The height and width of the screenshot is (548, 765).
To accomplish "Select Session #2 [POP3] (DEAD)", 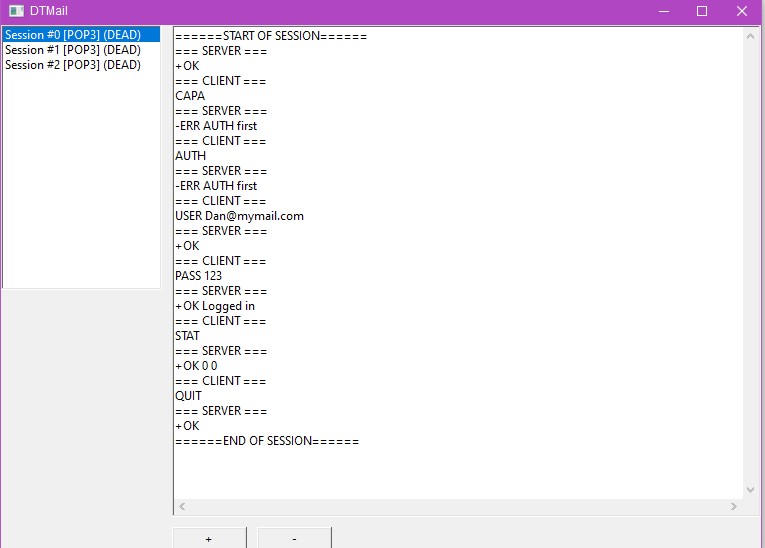I will point(81,65).
